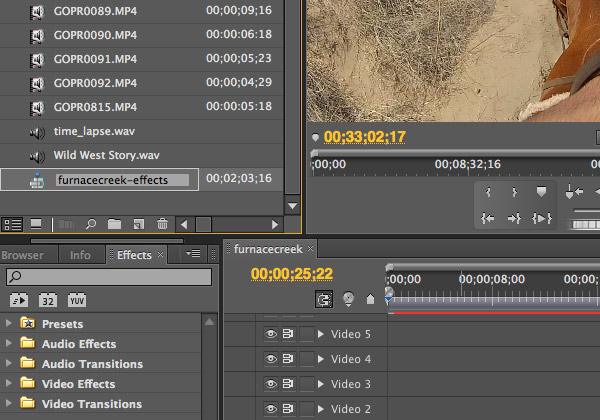600x420 pixels.
Task: Open Find in Project panel
Action: click(91, 224)
